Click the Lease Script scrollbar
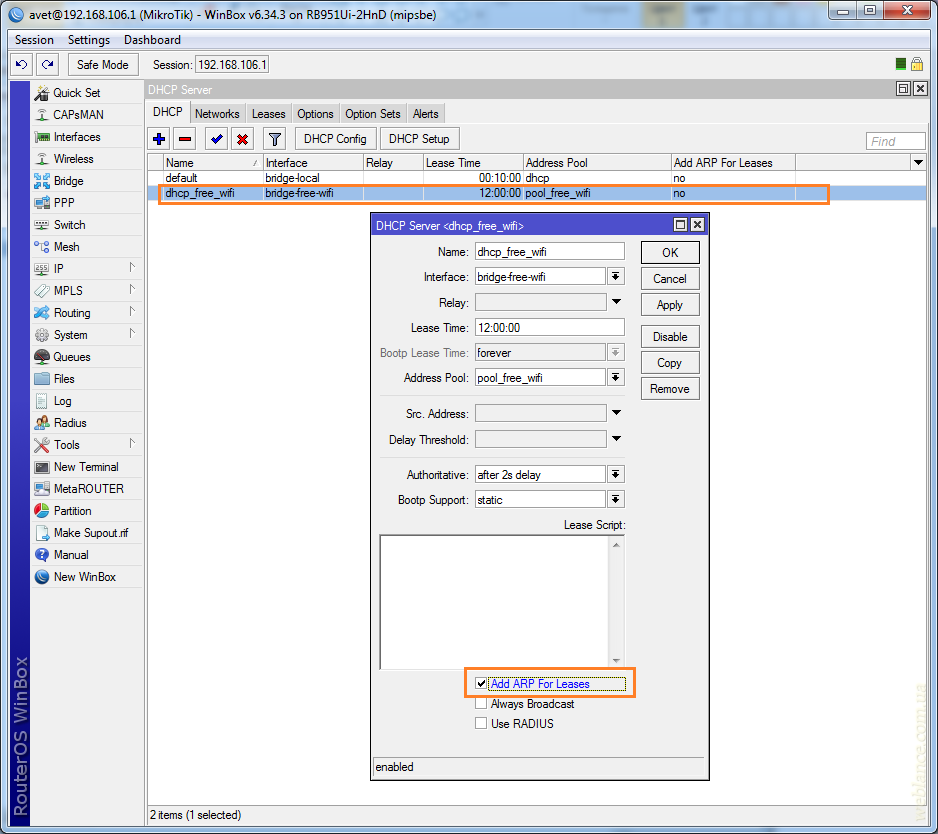 pos(616,602)
